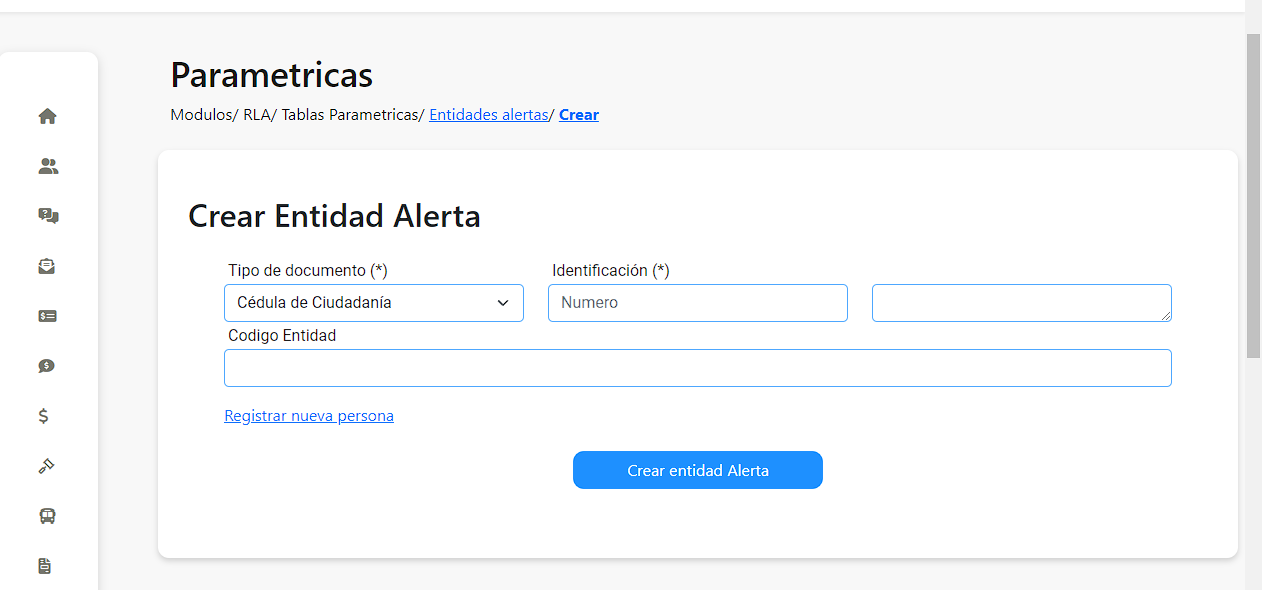Focus the empty resizable text area

(x=1022, y=303)
